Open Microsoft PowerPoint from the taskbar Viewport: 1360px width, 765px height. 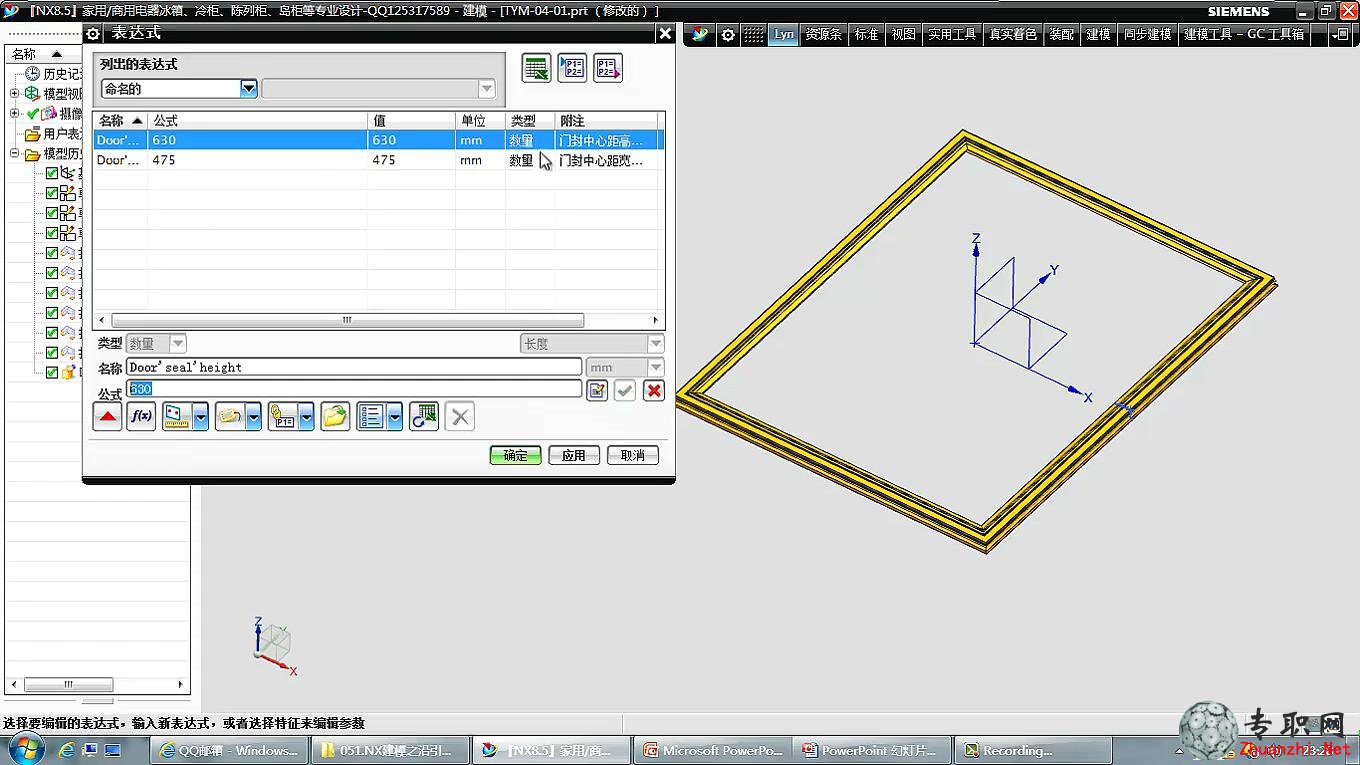(713, 750)
